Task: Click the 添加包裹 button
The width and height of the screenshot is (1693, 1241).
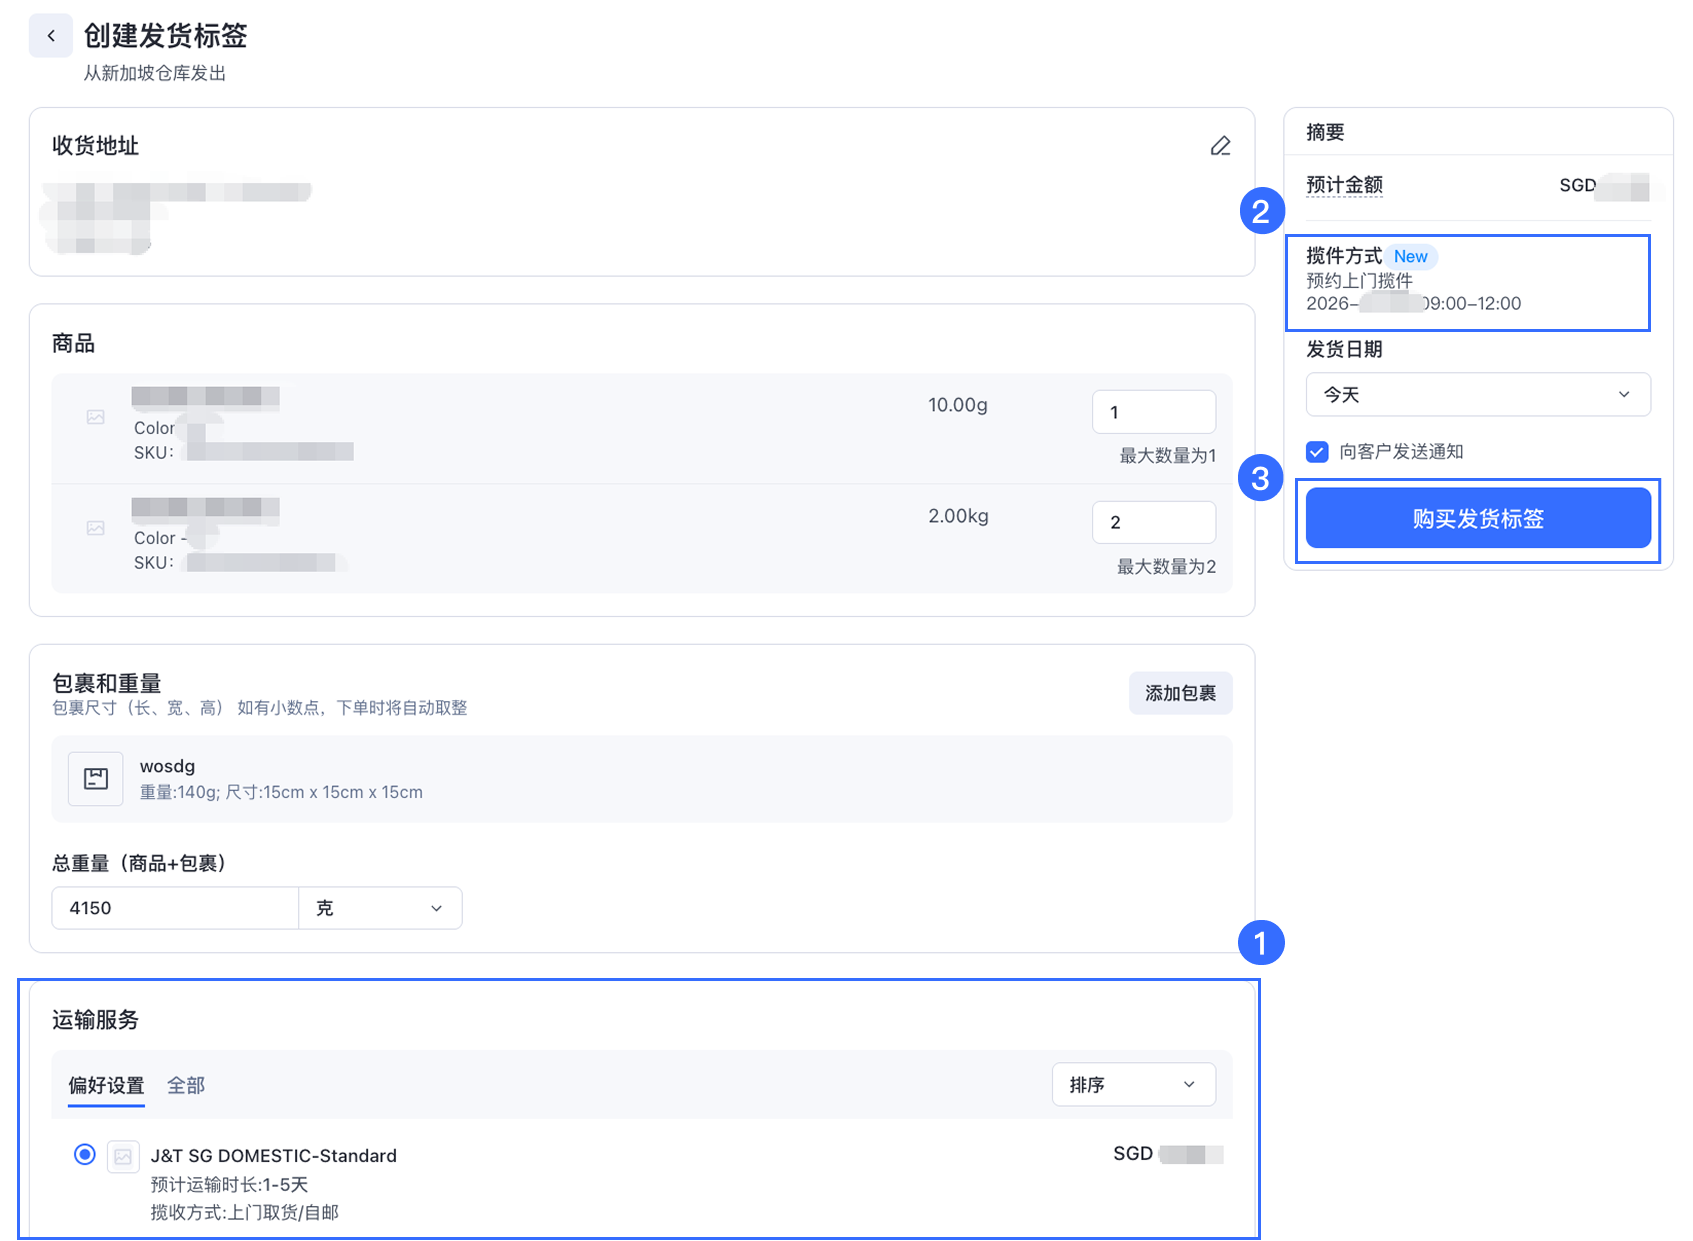Action: pos(1180,694)
